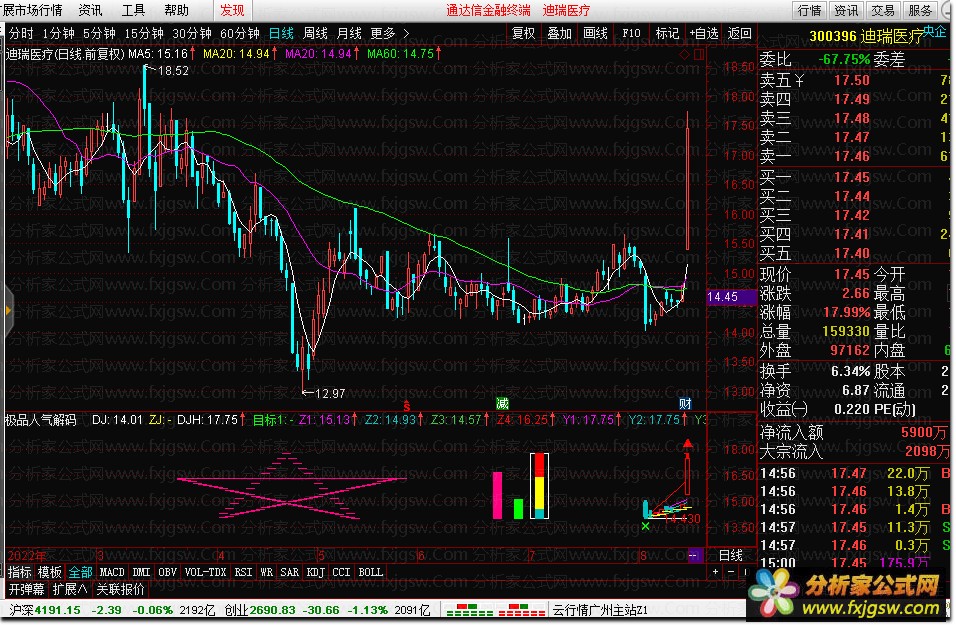Open the 复权 adjustment option

[x=524, y=34]
